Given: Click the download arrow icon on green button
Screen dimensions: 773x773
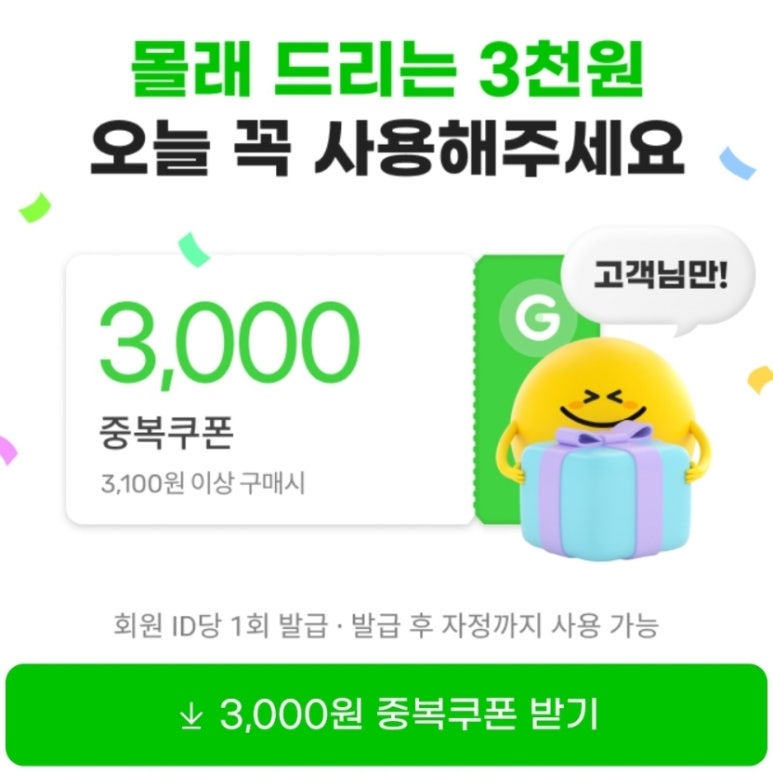Looking at the screenshot, I should click(x=191, y=715).
